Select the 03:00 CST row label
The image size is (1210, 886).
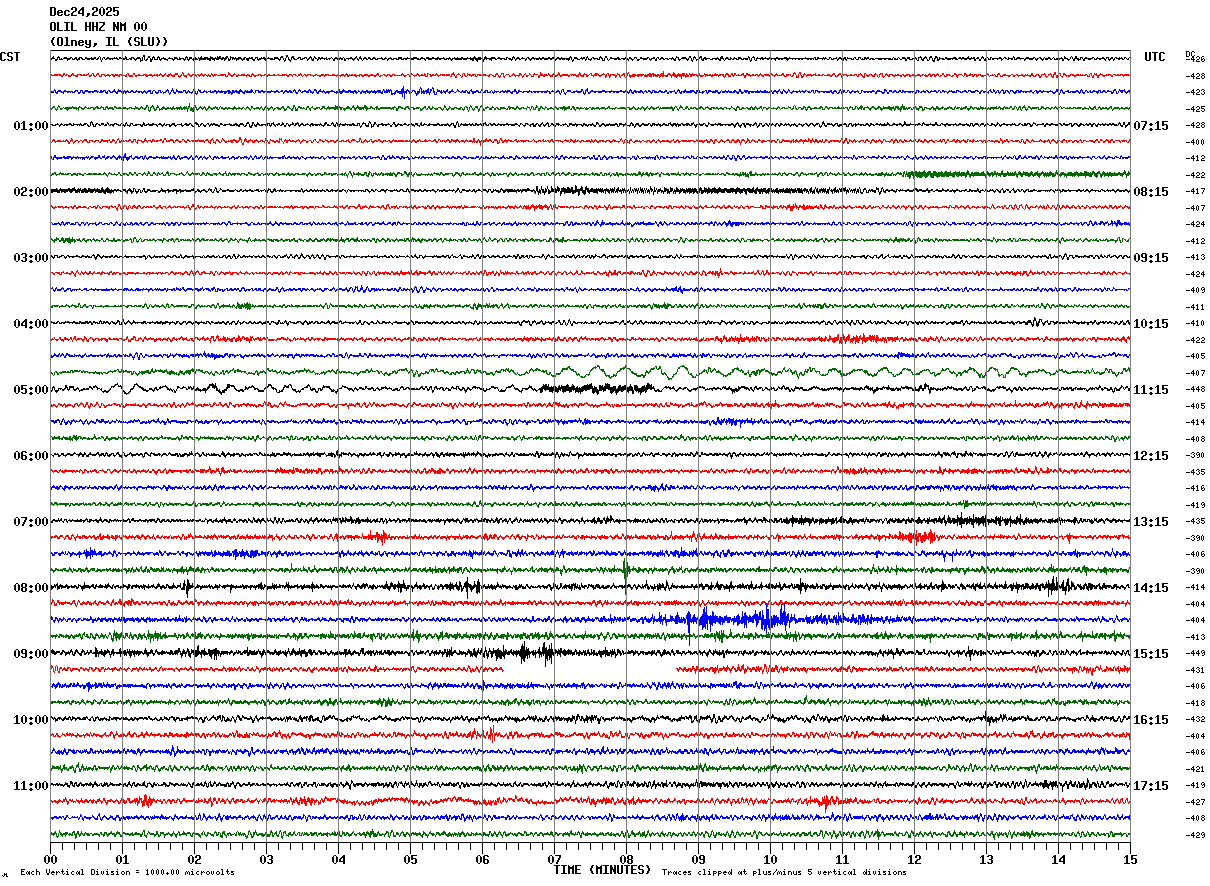point(31,258)
